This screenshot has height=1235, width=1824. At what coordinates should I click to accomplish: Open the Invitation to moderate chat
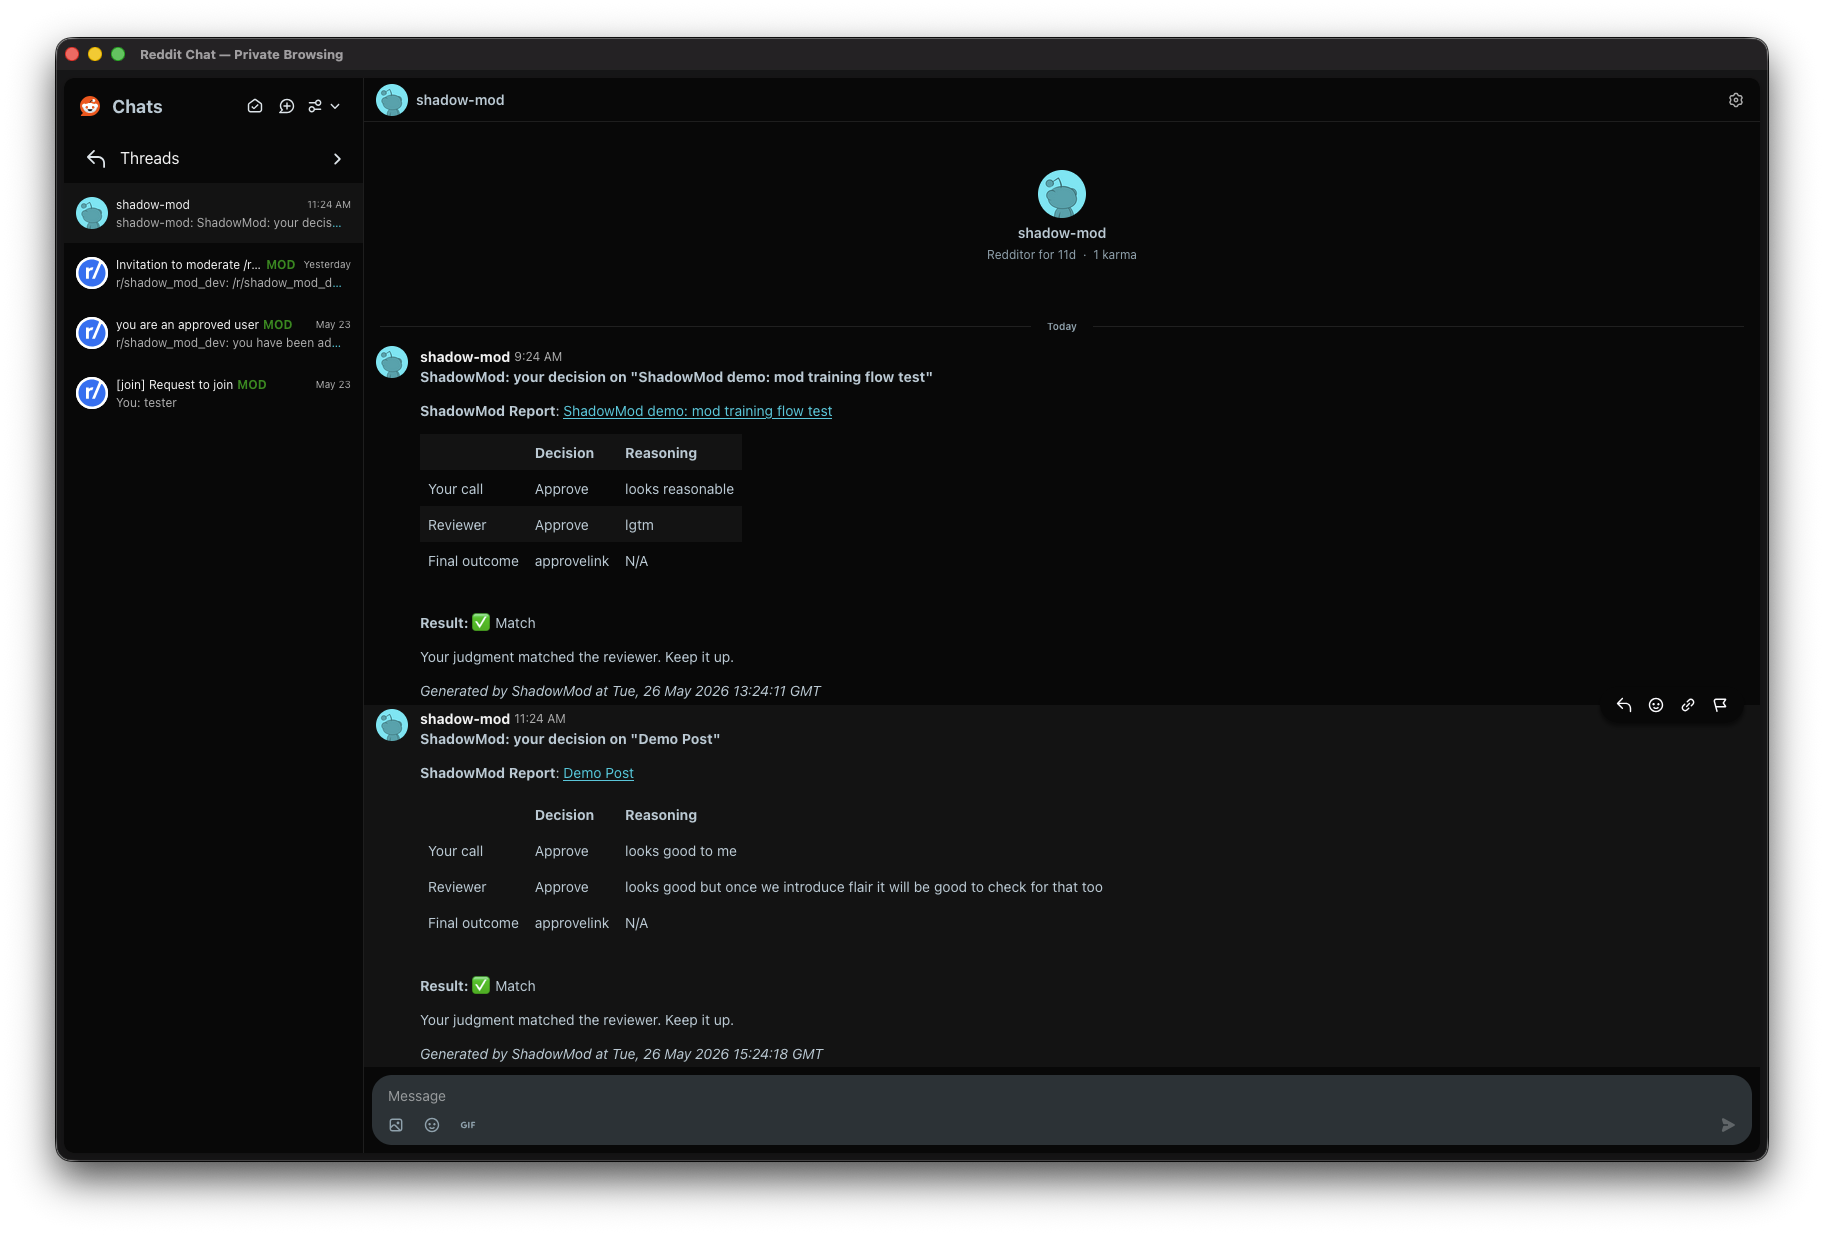(214, 273)
